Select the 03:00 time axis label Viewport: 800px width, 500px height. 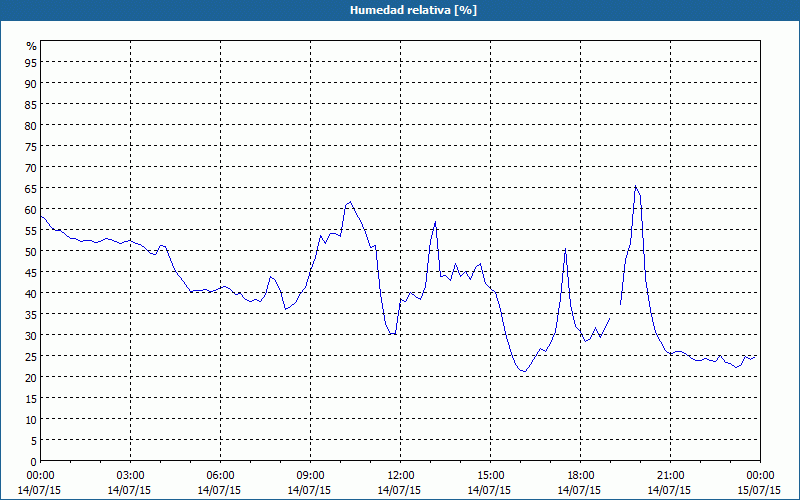(x=130, y=476)
